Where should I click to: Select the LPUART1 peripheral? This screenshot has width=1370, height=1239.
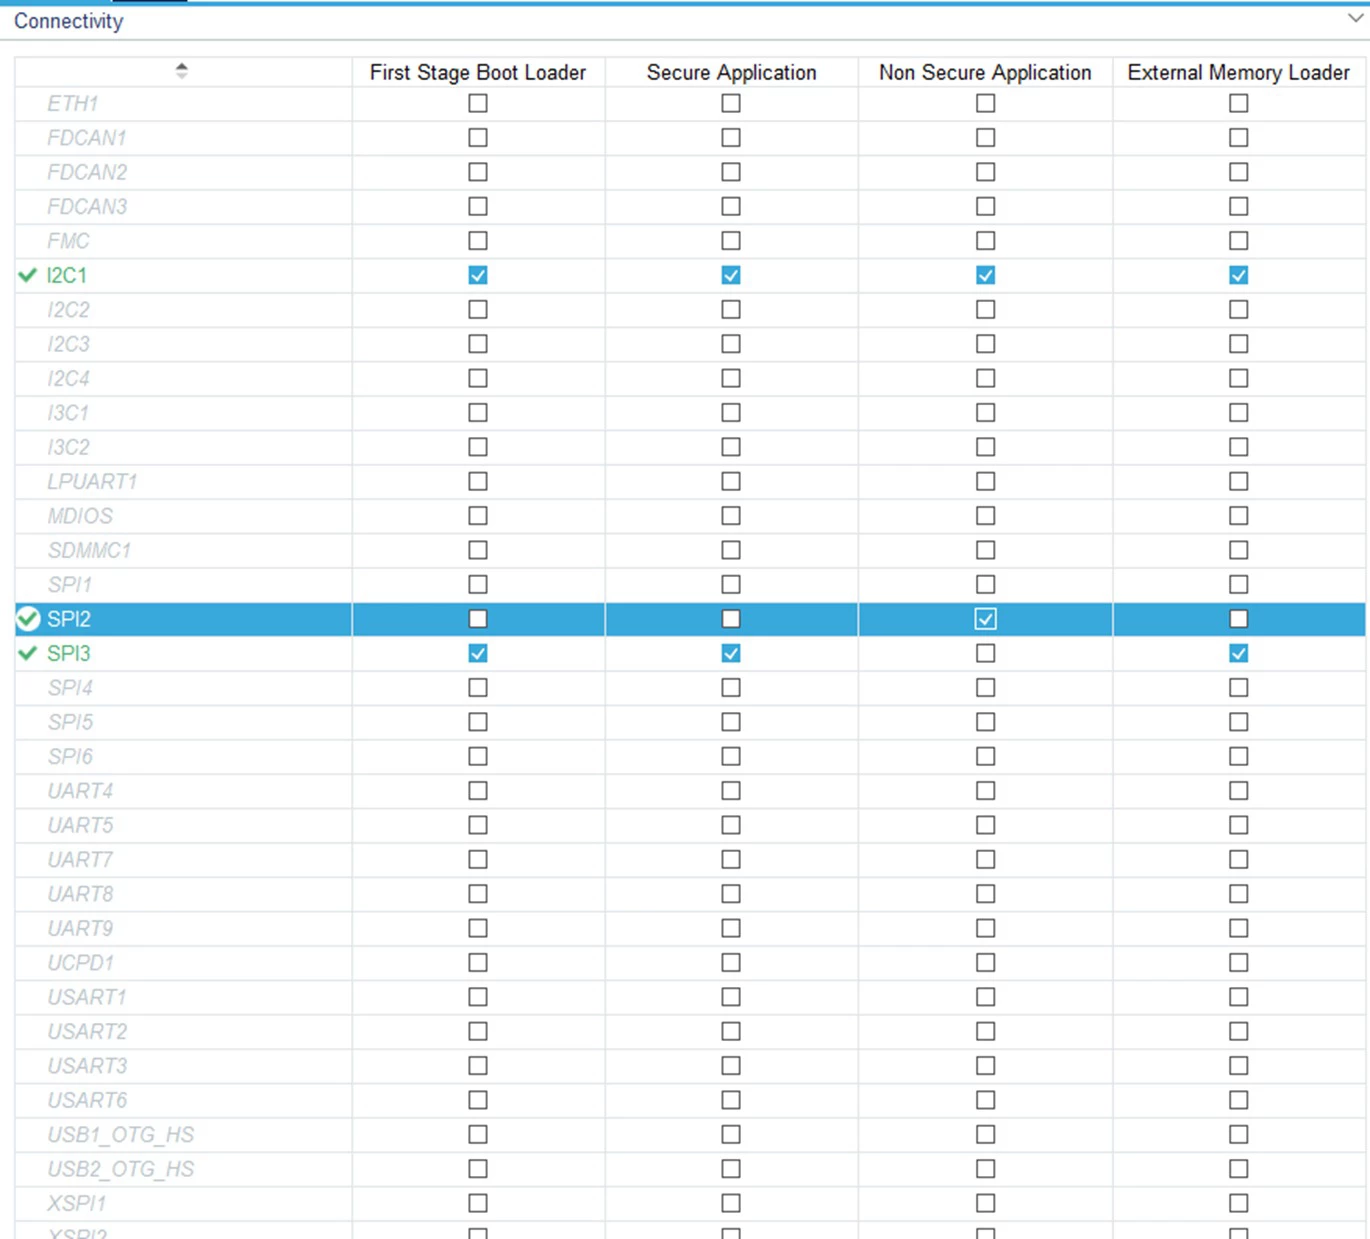(92, 481)
